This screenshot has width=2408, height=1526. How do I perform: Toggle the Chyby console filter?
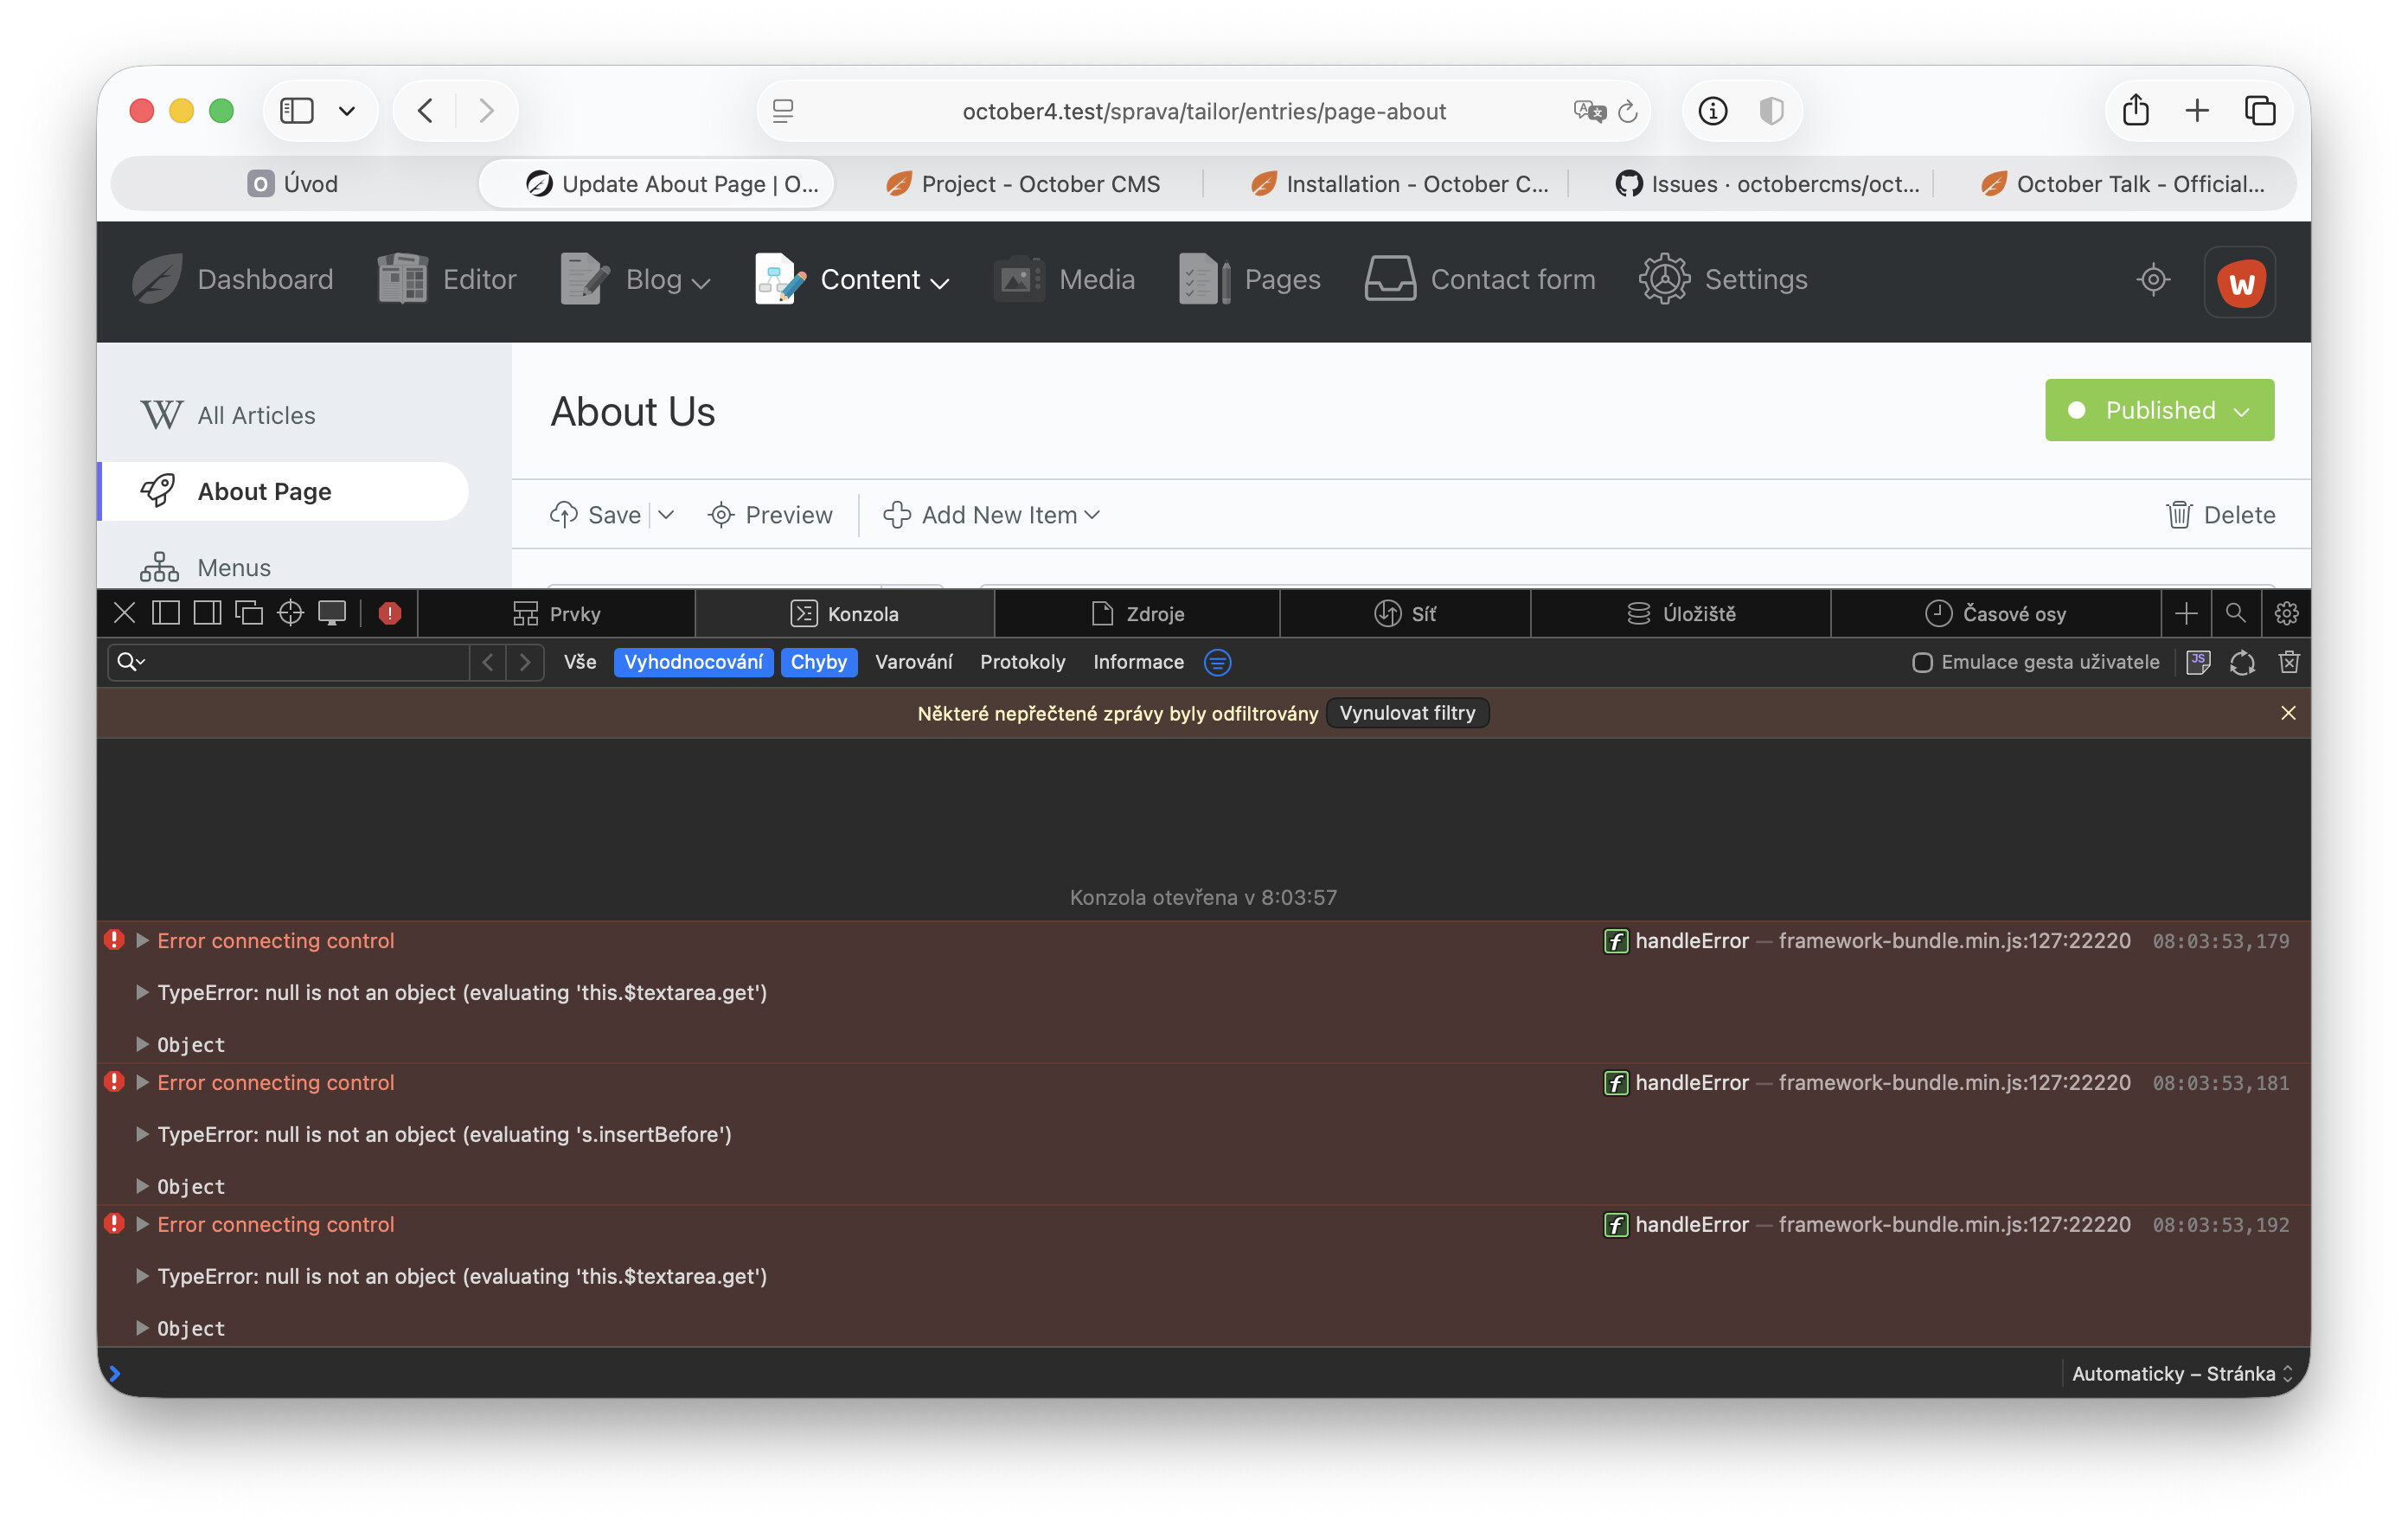pyautogui.click(x=817, y=662)
